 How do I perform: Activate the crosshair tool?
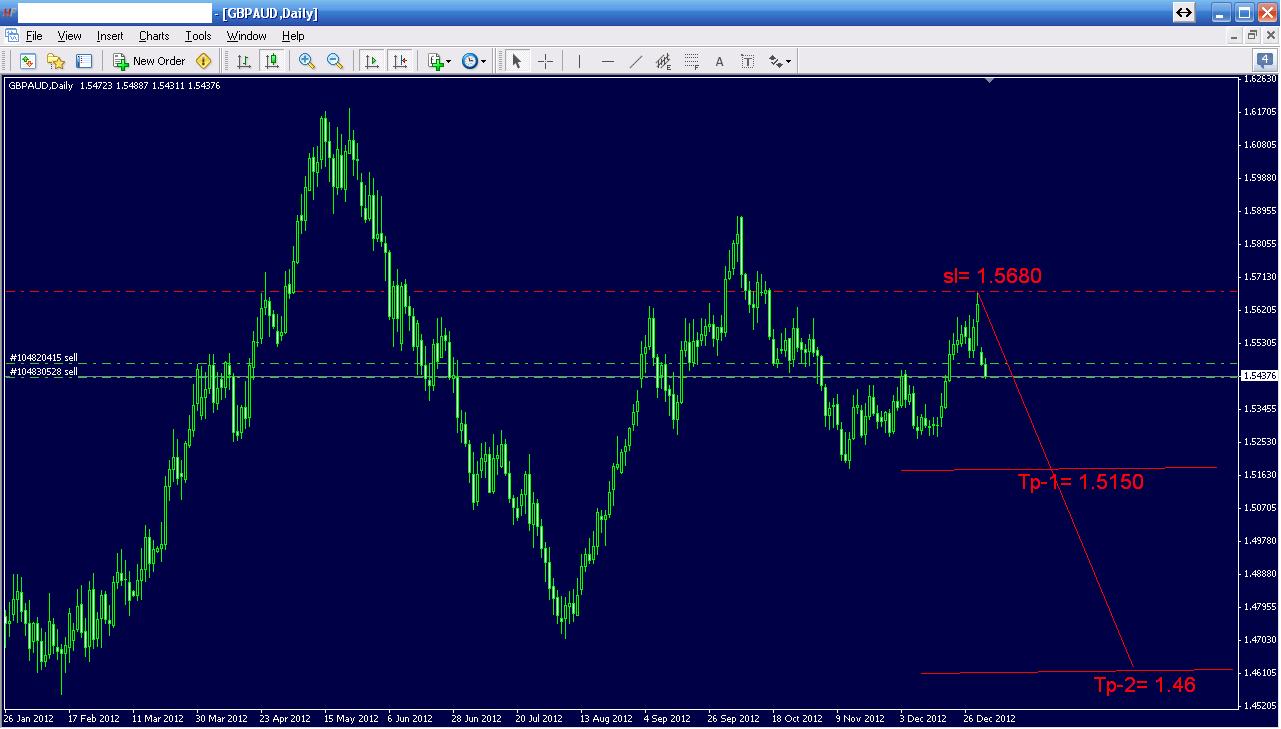(545, 61)
